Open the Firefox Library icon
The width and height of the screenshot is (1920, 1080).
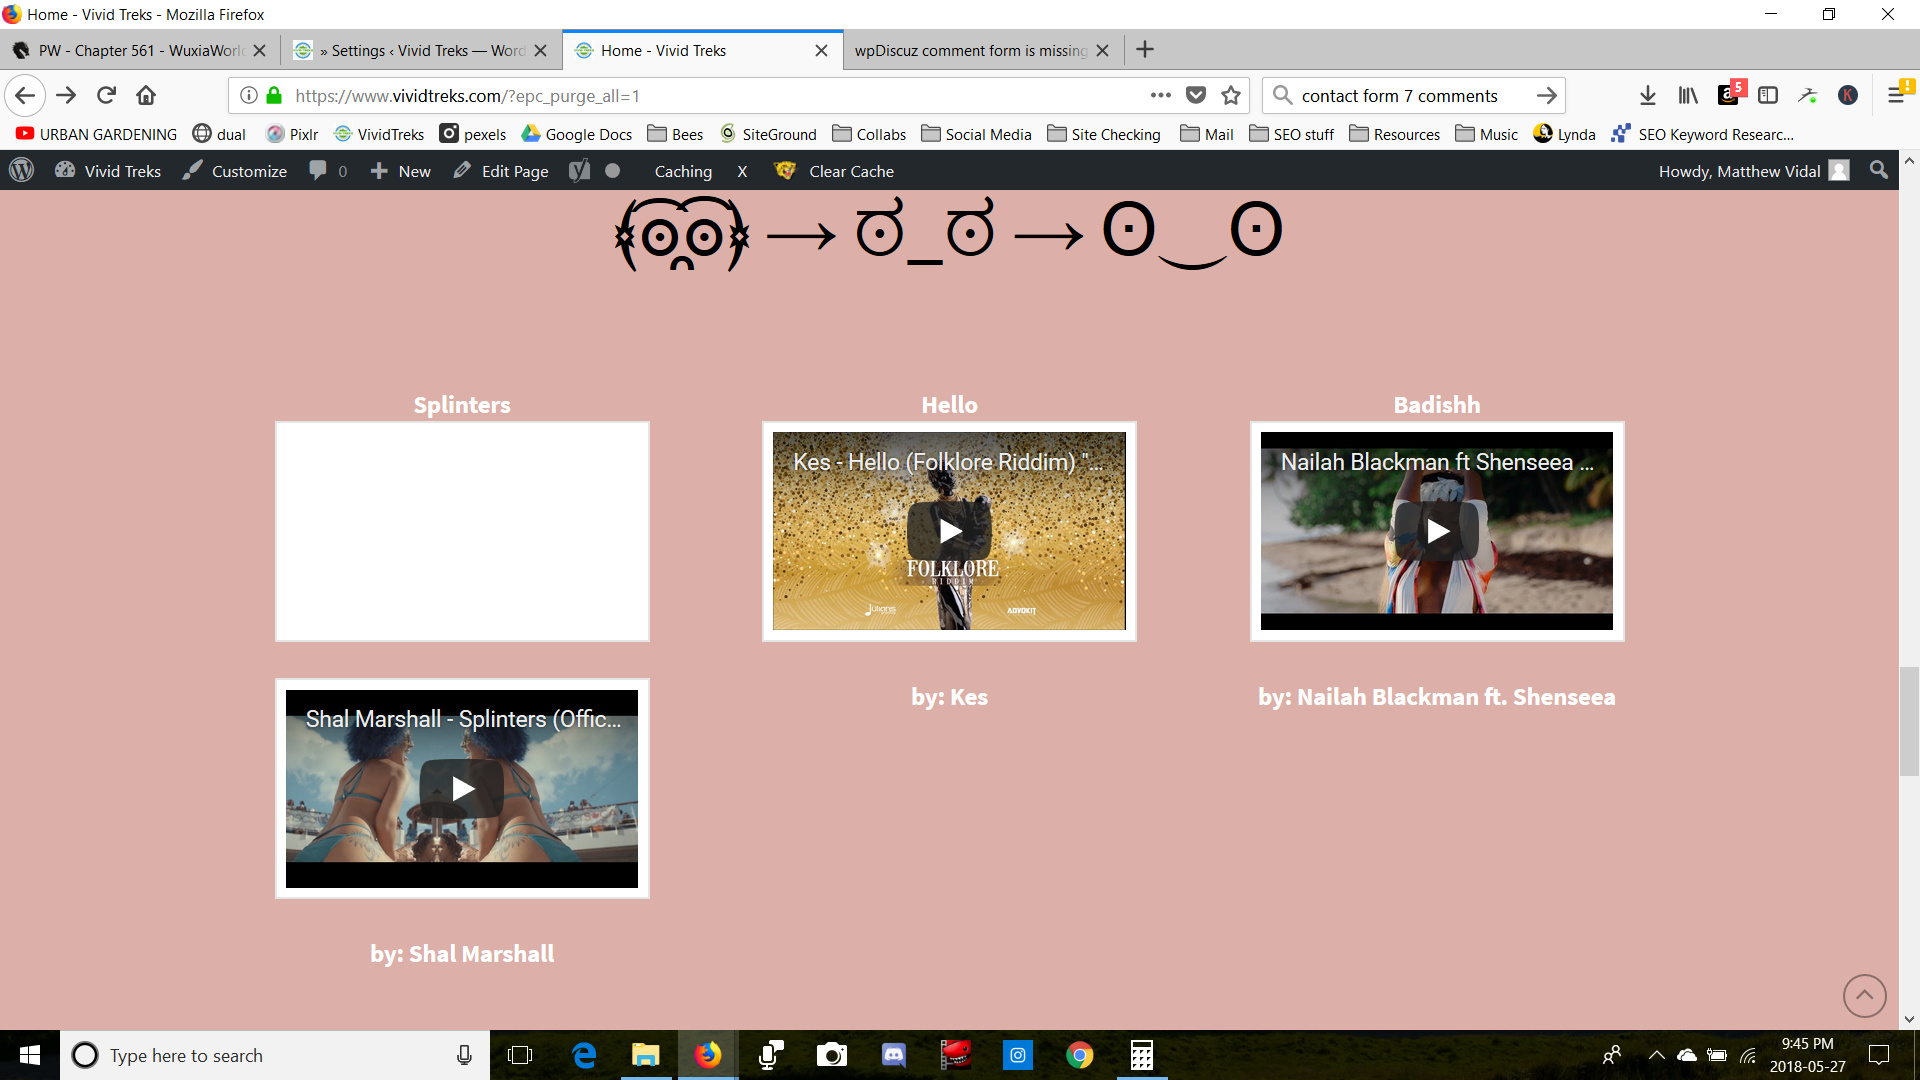[1688, 95]
